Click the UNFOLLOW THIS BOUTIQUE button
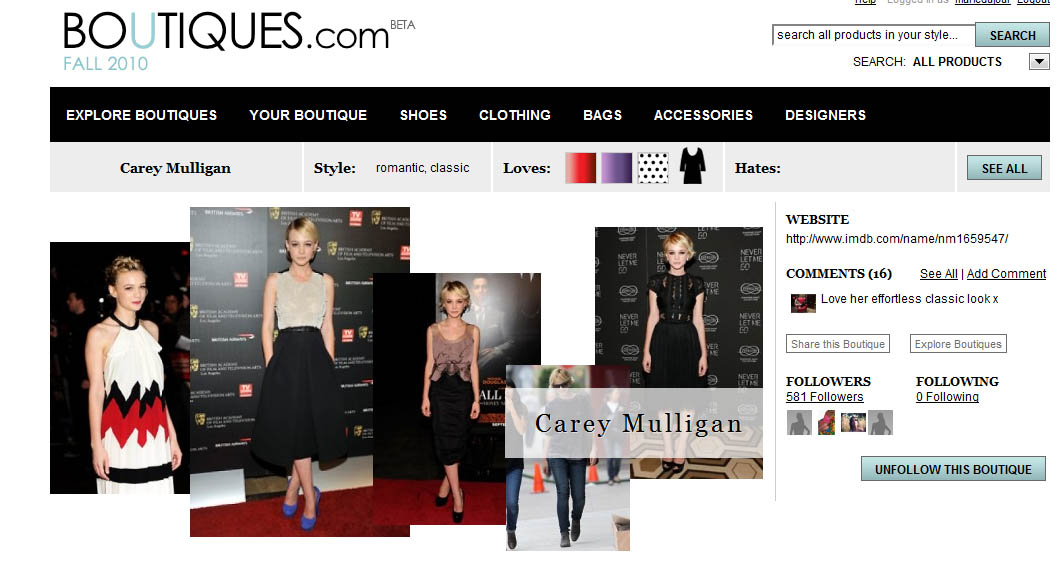 pyautogui.click(x=953, y=469)
